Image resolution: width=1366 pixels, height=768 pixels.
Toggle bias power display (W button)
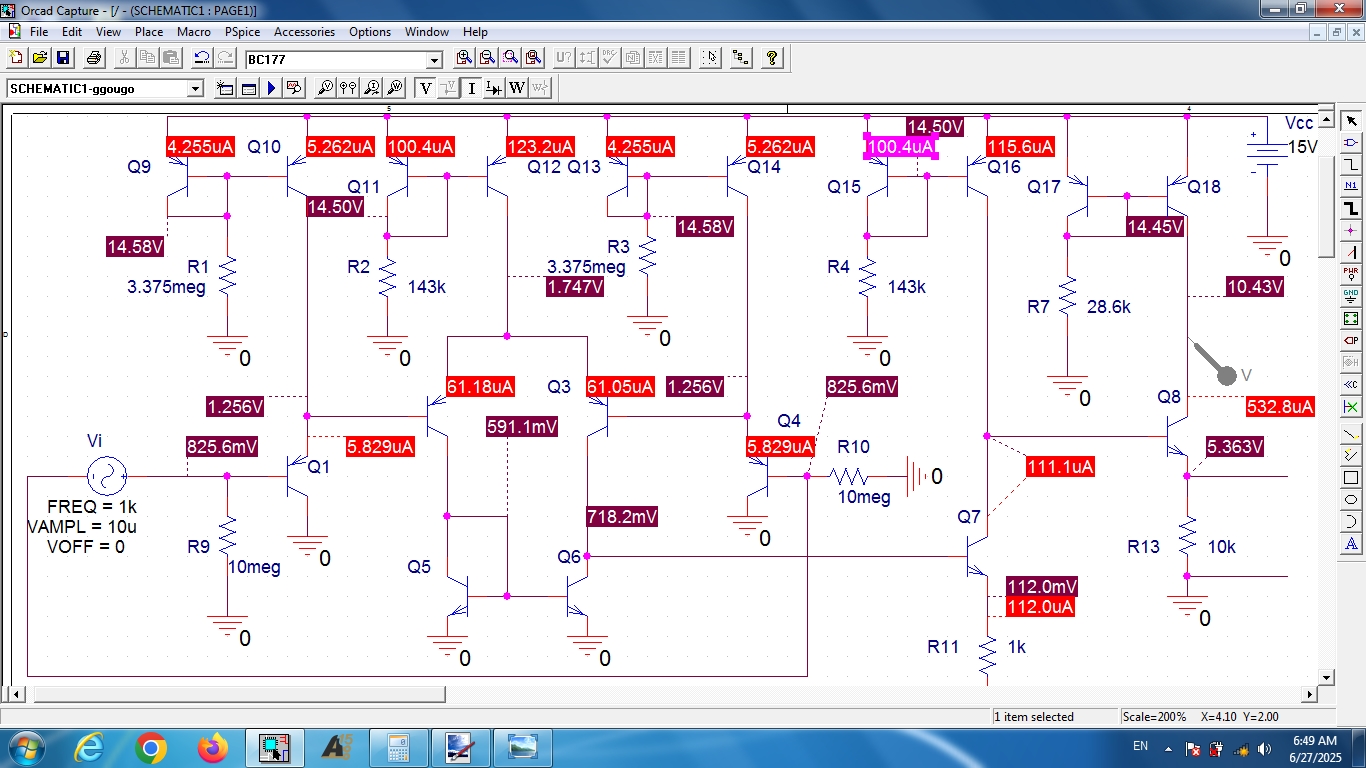pos(517,88)
